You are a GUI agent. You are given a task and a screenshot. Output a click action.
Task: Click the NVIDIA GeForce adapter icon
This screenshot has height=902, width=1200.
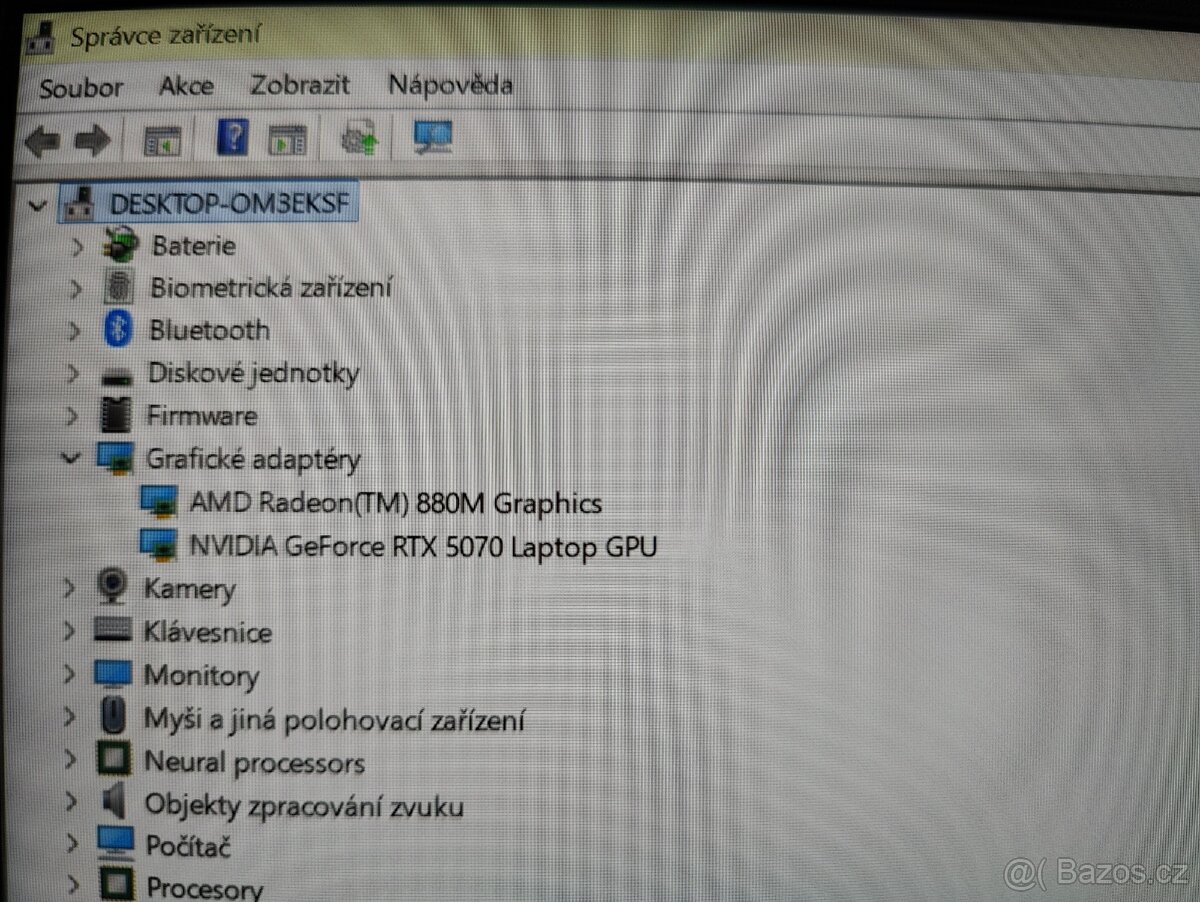pyautogui.click(x=159, y=546)
